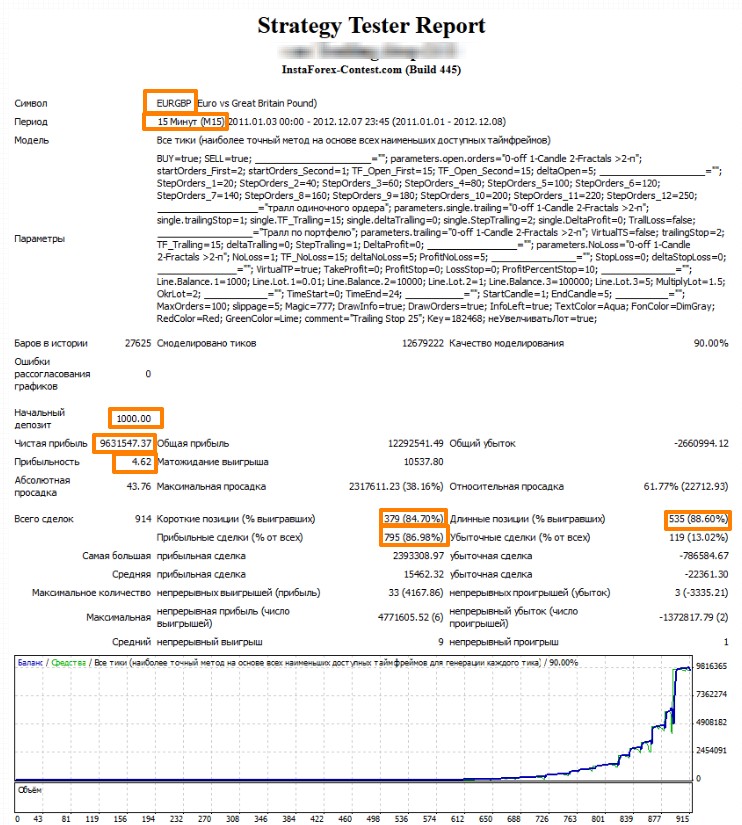742x825 pixels.
Task: Click the '4908182' chart axis value
Action: (x=711, y=722)
